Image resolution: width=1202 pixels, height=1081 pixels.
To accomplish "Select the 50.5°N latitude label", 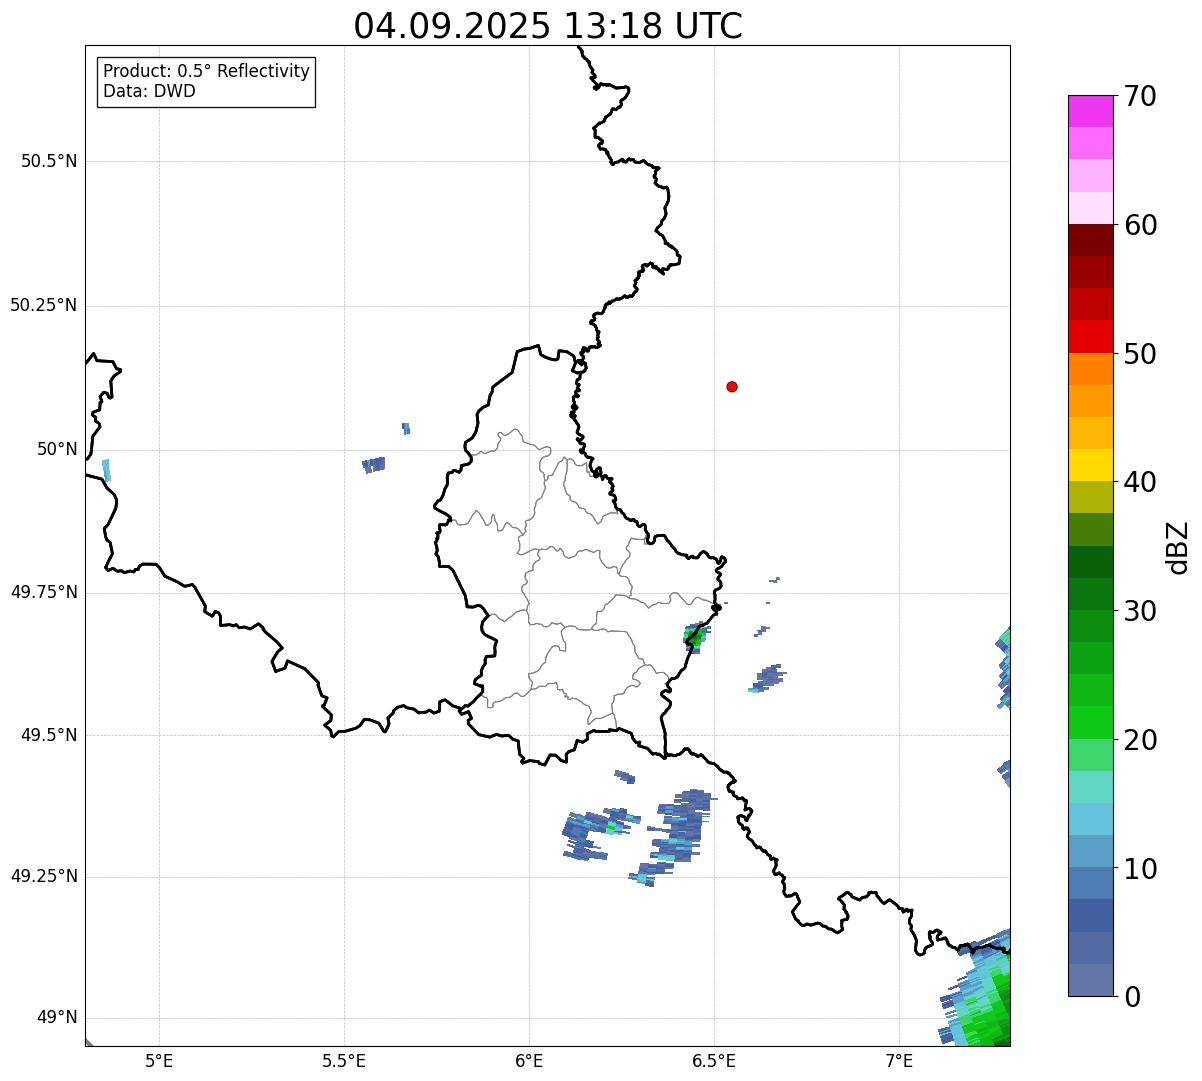I will pos(49,161).
